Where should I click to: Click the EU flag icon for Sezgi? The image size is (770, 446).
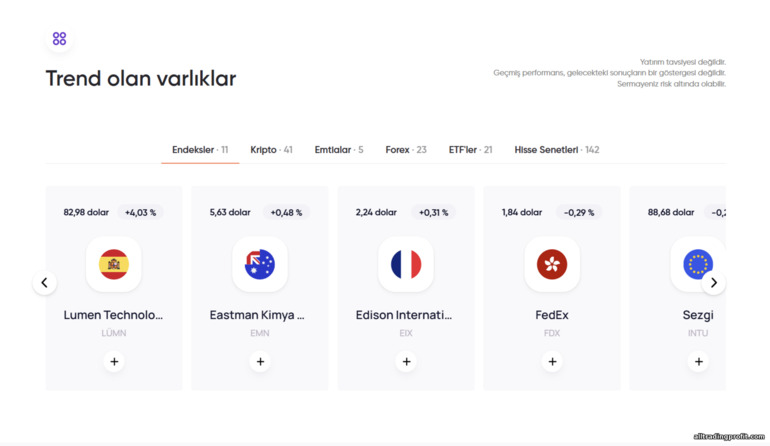pos(697,264)
